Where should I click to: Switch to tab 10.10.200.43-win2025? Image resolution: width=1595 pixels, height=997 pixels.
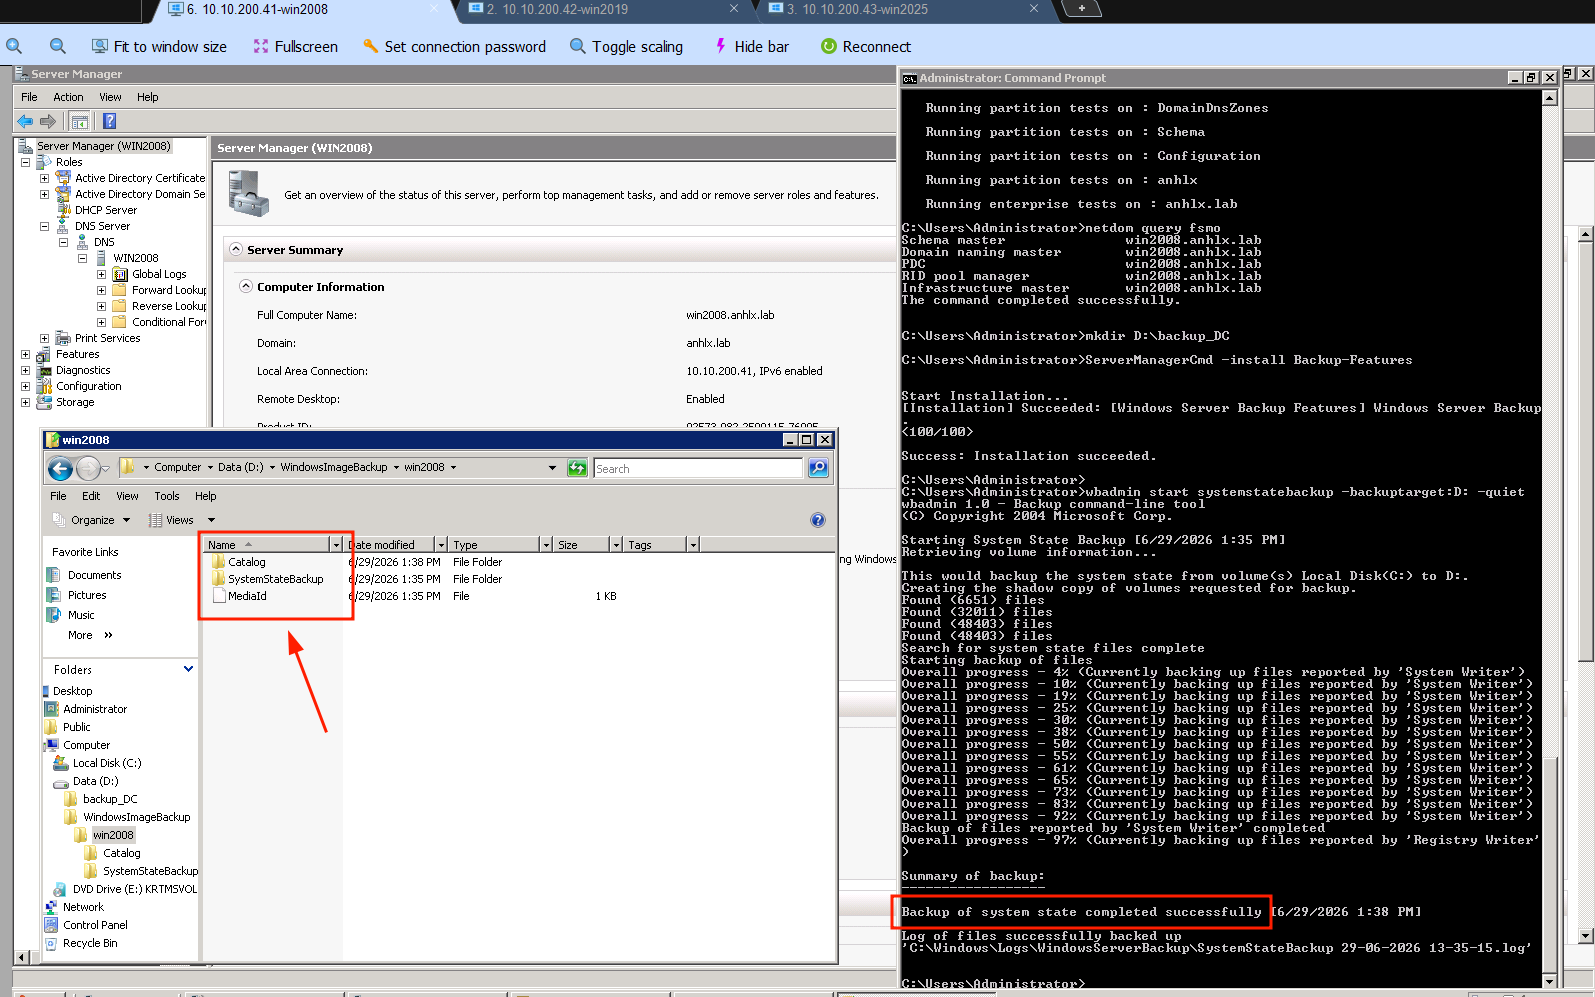click(x=857, y=9)
